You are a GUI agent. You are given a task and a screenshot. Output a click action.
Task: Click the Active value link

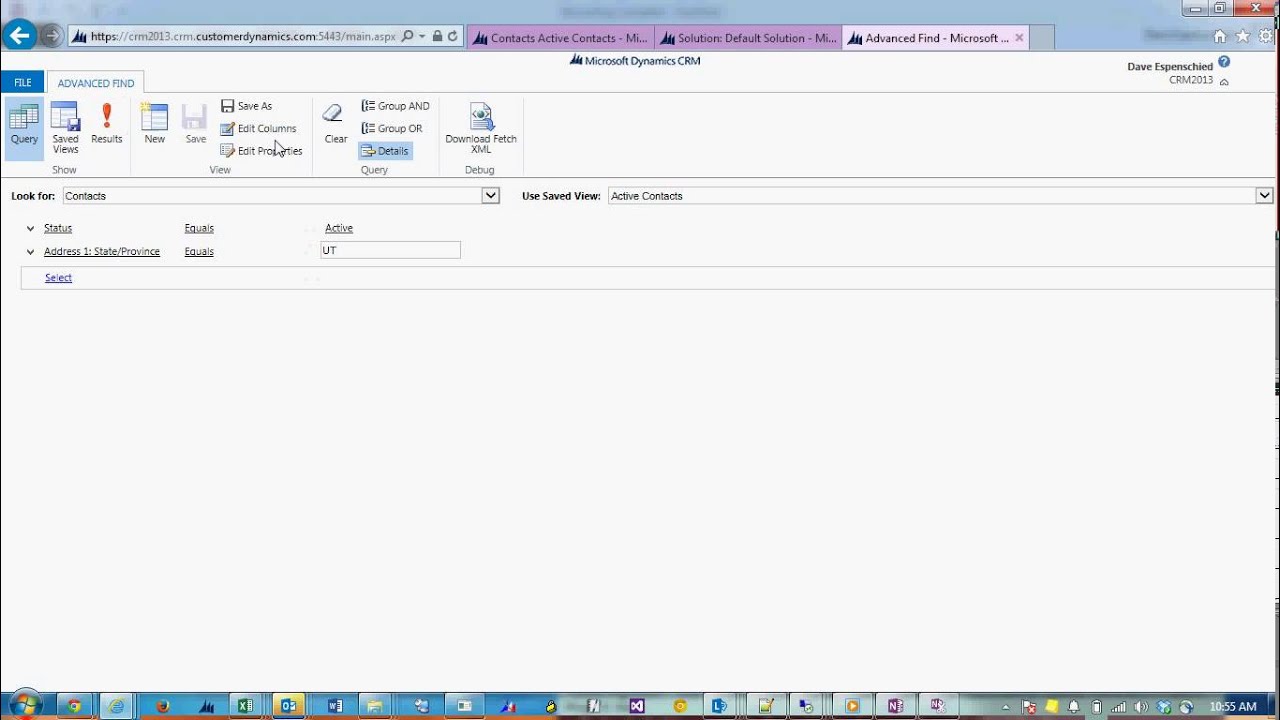coord(339,228)
